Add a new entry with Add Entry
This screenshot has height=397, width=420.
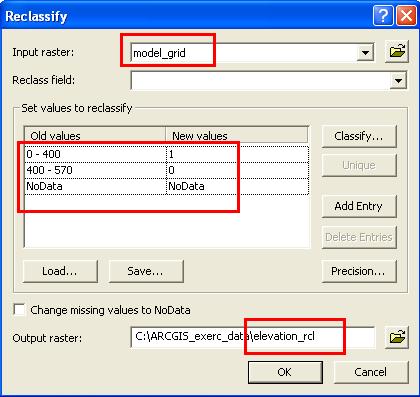click(x=359, y=206)
